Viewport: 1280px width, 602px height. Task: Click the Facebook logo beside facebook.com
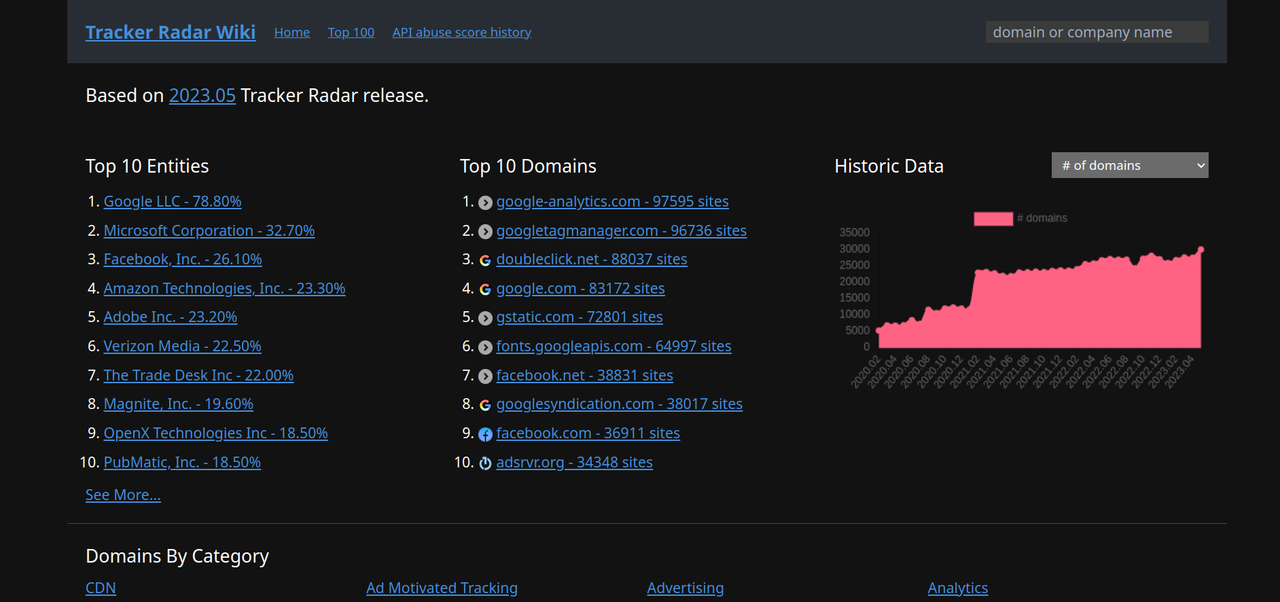[485, 434]
